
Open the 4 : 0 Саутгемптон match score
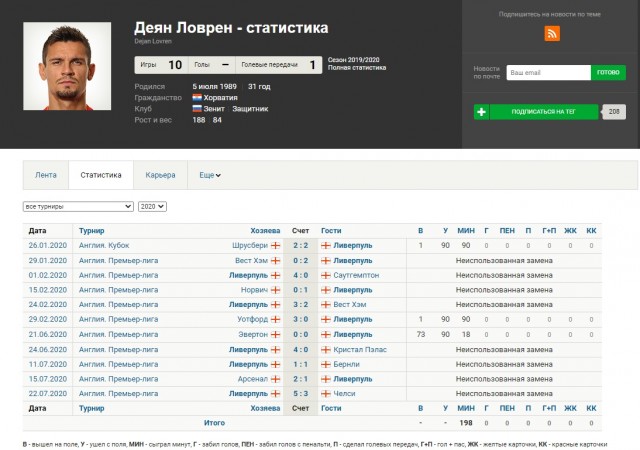(x=300, y=275)
